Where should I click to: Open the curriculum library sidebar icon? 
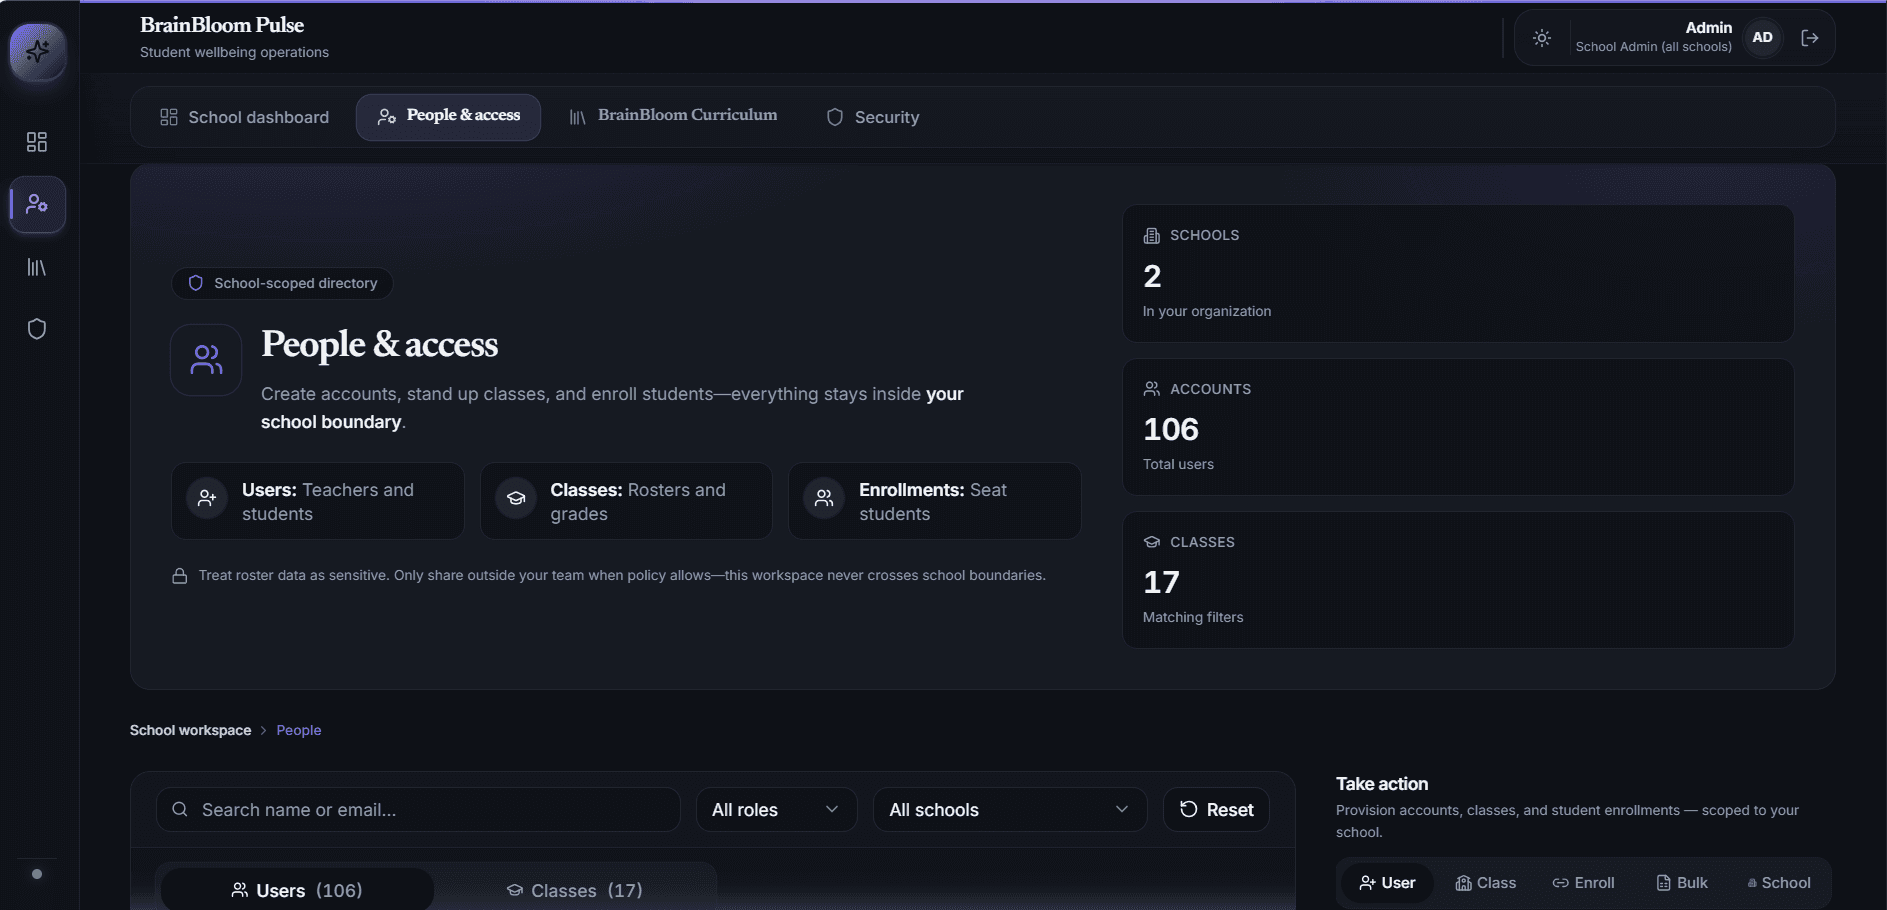coord(37,267)
